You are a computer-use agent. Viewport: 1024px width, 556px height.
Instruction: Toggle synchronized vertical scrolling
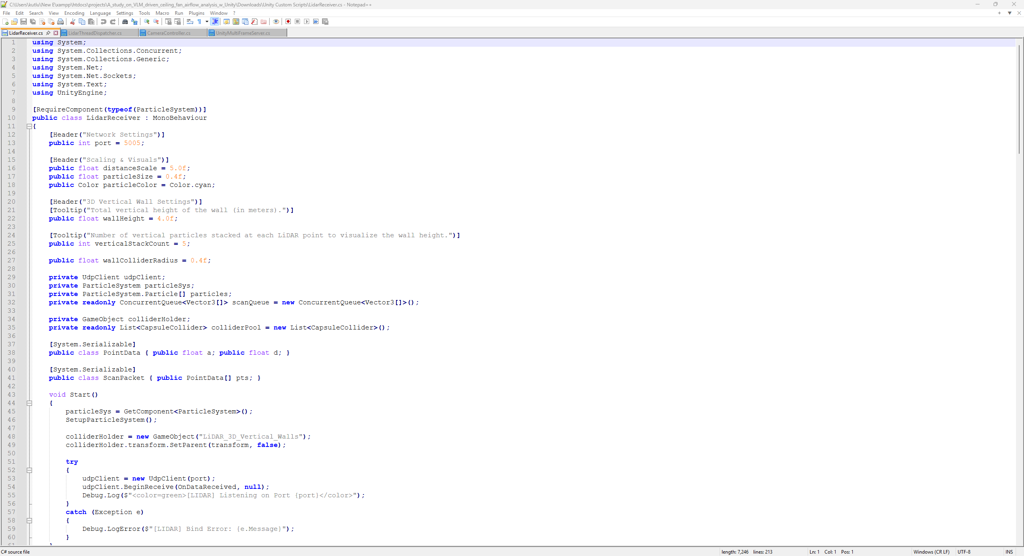[x=168, y=22]
